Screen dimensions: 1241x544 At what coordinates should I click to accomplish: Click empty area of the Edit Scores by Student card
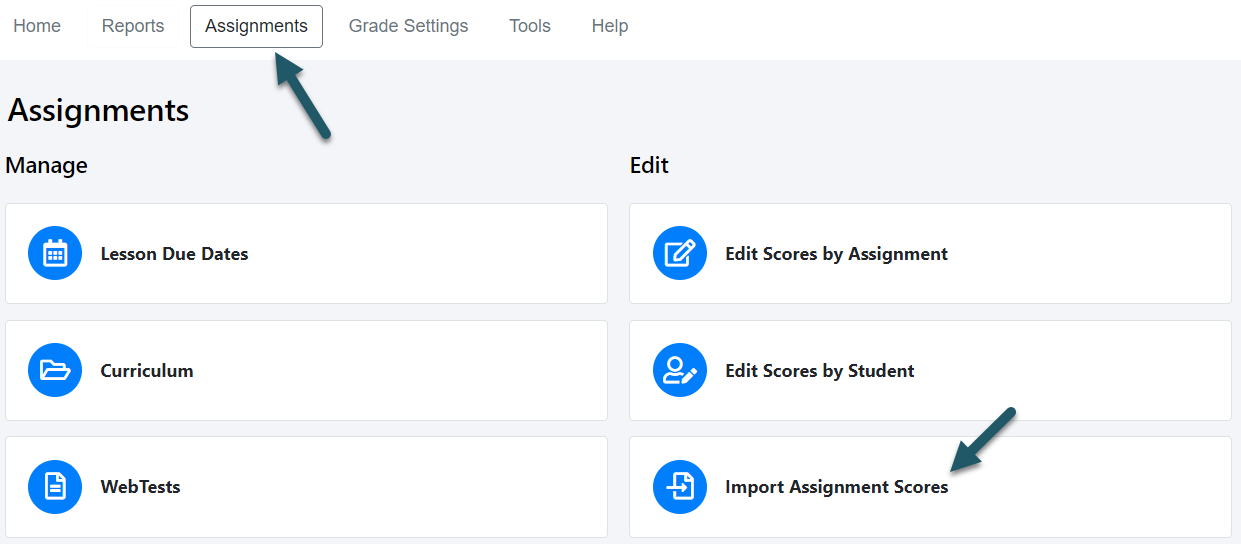(x=1070, y=371)
